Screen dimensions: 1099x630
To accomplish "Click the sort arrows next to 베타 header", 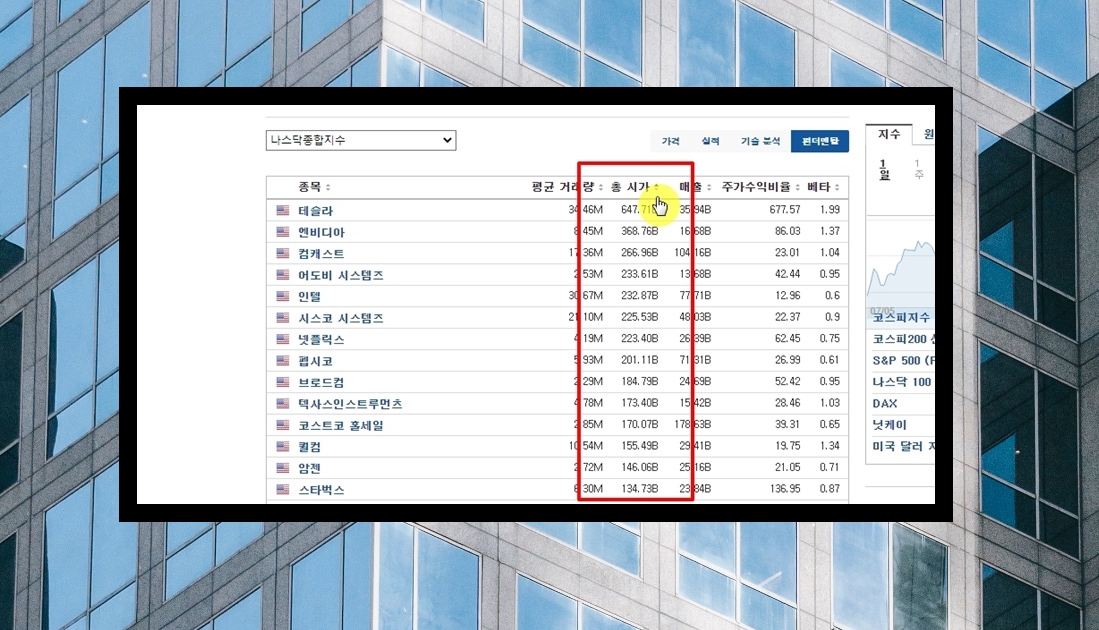I will tap(837, 187).
